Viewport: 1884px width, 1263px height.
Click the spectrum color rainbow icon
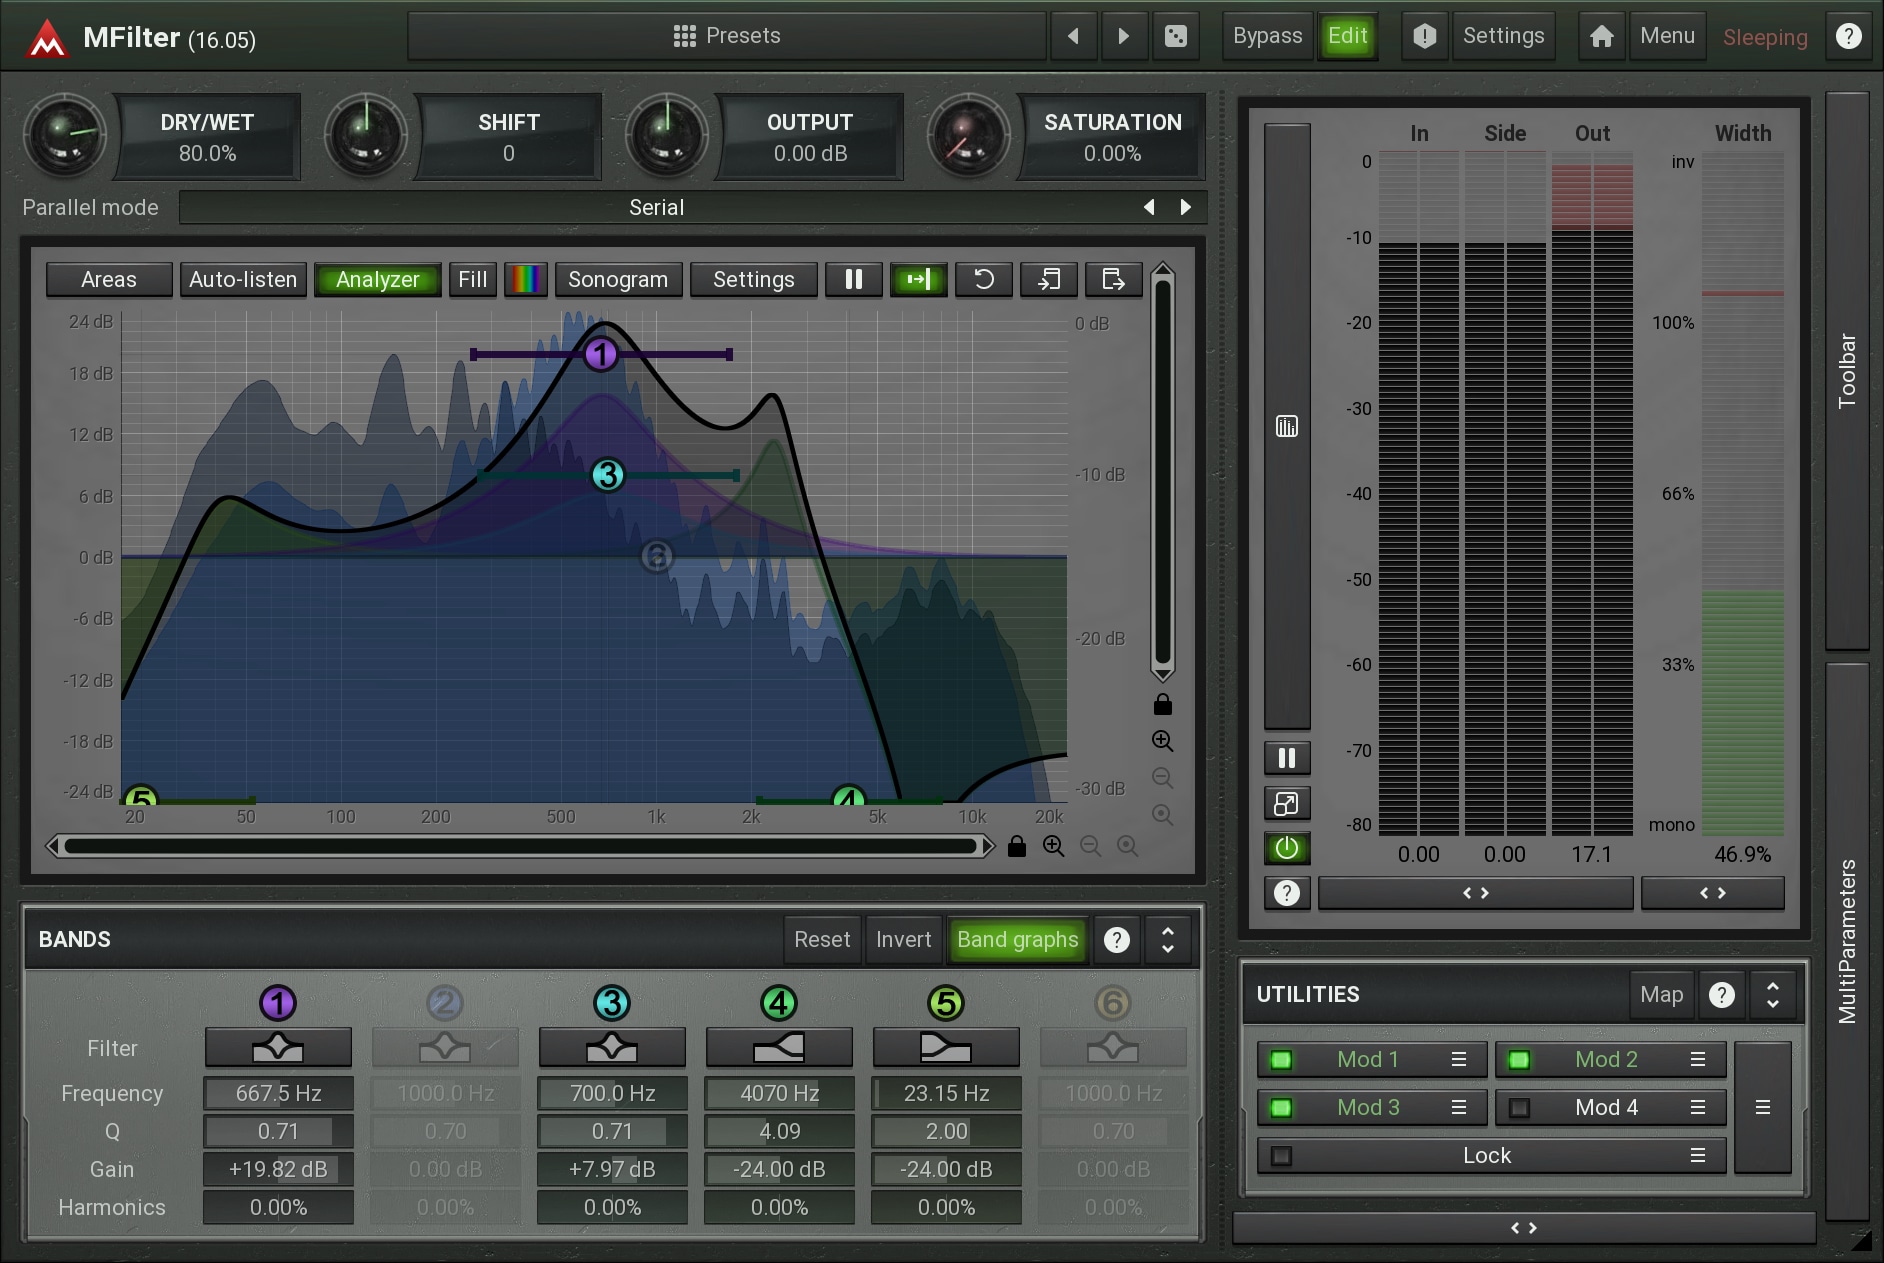[x=526, y=279]
